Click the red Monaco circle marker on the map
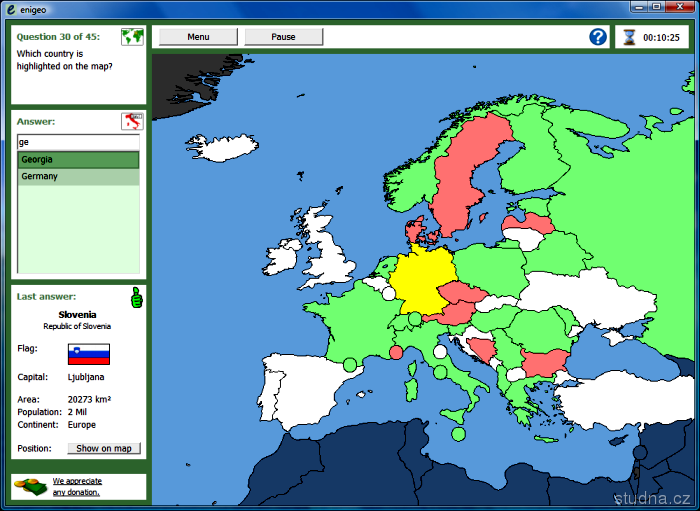 396,352
